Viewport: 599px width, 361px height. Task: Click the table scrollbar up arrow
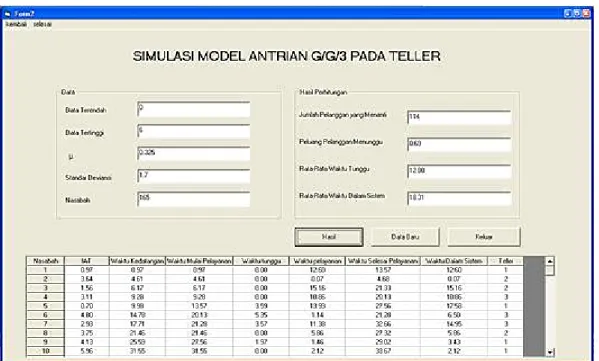[550, 261]
